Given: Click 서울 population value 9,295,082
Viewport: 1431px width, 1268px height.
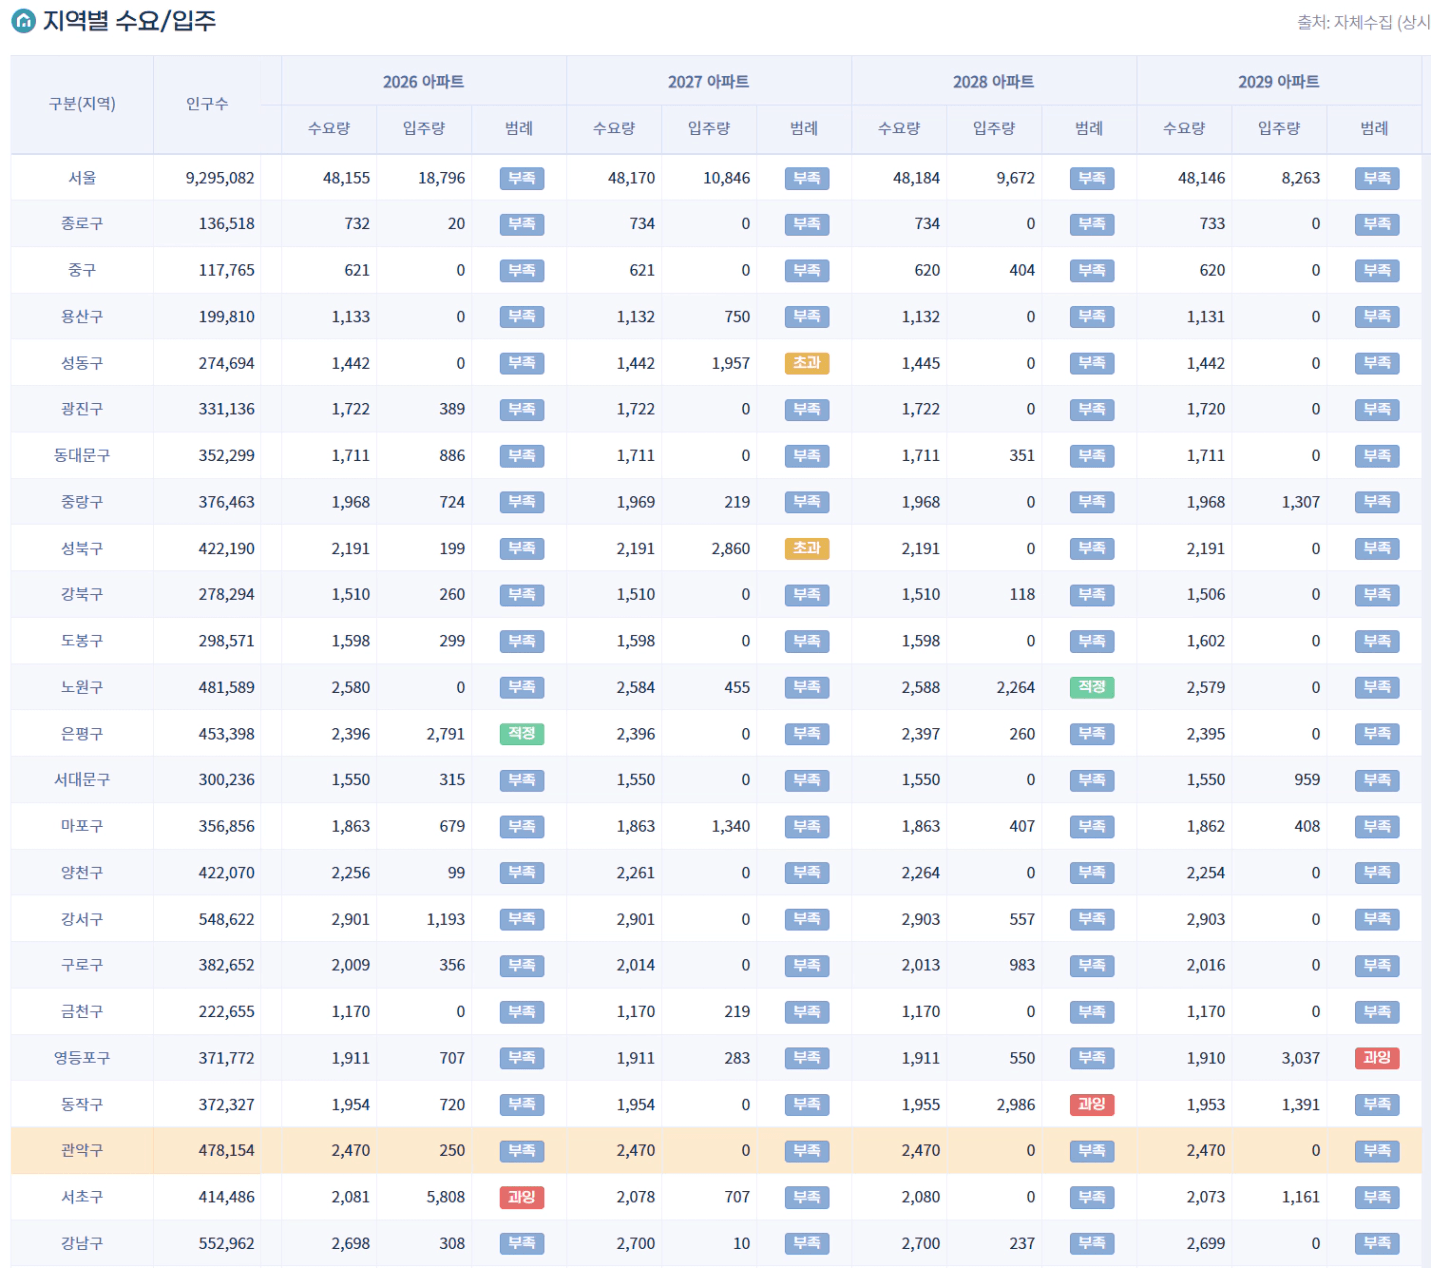Looking at the screenshot, I should tap(220, 178).
